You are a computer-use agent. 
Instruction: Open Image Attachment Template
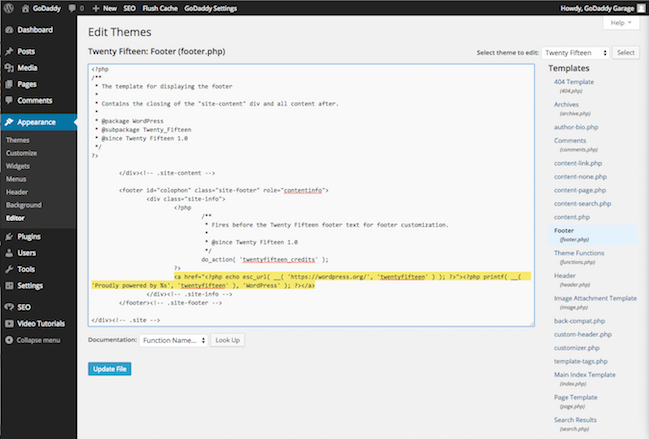(x=595, y=298)
